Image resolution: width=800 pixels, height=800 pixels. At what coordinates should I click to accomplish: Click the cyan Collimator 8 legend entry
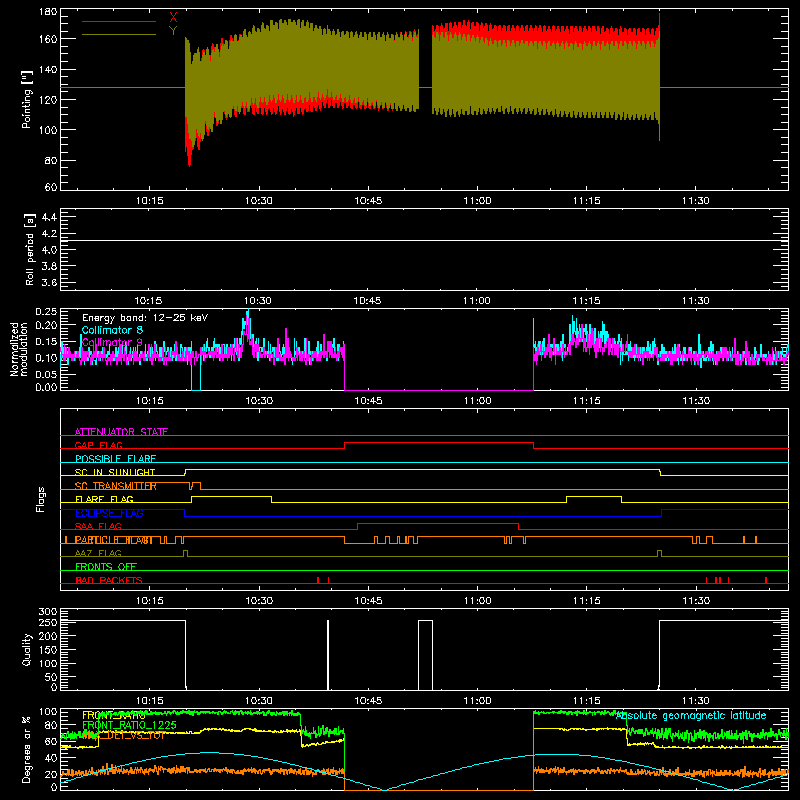112,330
